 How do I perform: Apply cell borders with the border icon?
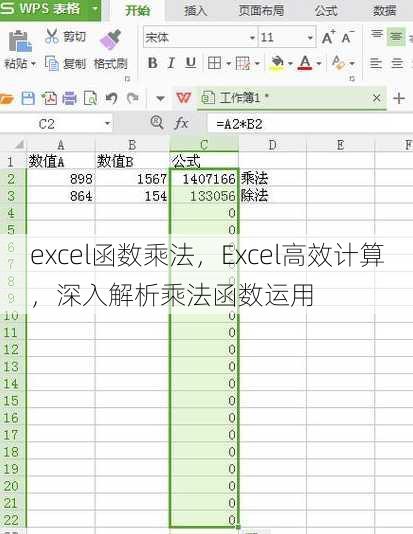pos(215,63)
